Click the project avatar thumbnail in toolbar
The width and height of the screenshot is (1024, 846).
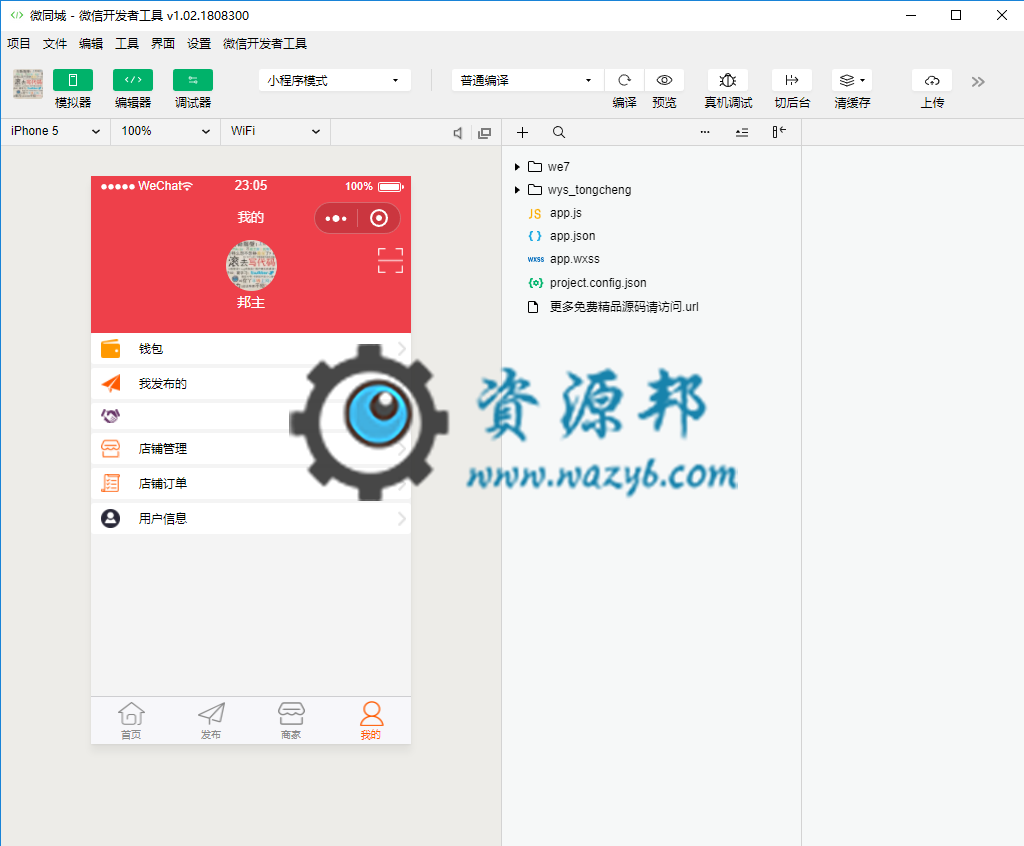pyautogui.click(x=28, y=84)
